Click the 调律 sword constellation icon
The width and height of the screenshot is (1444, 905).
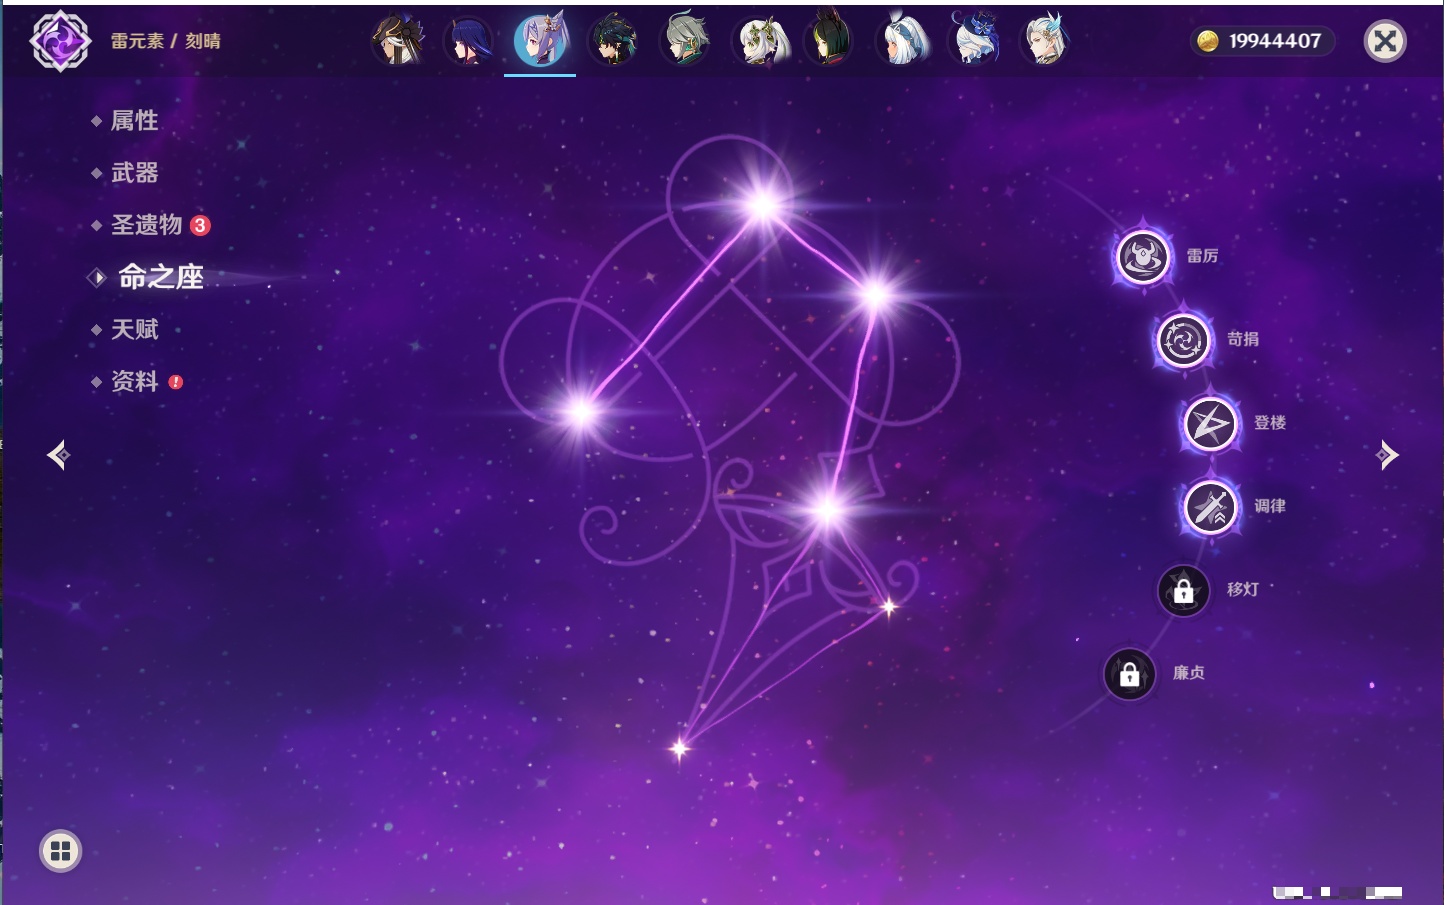pyautogui.click(x=1210, y=507)
